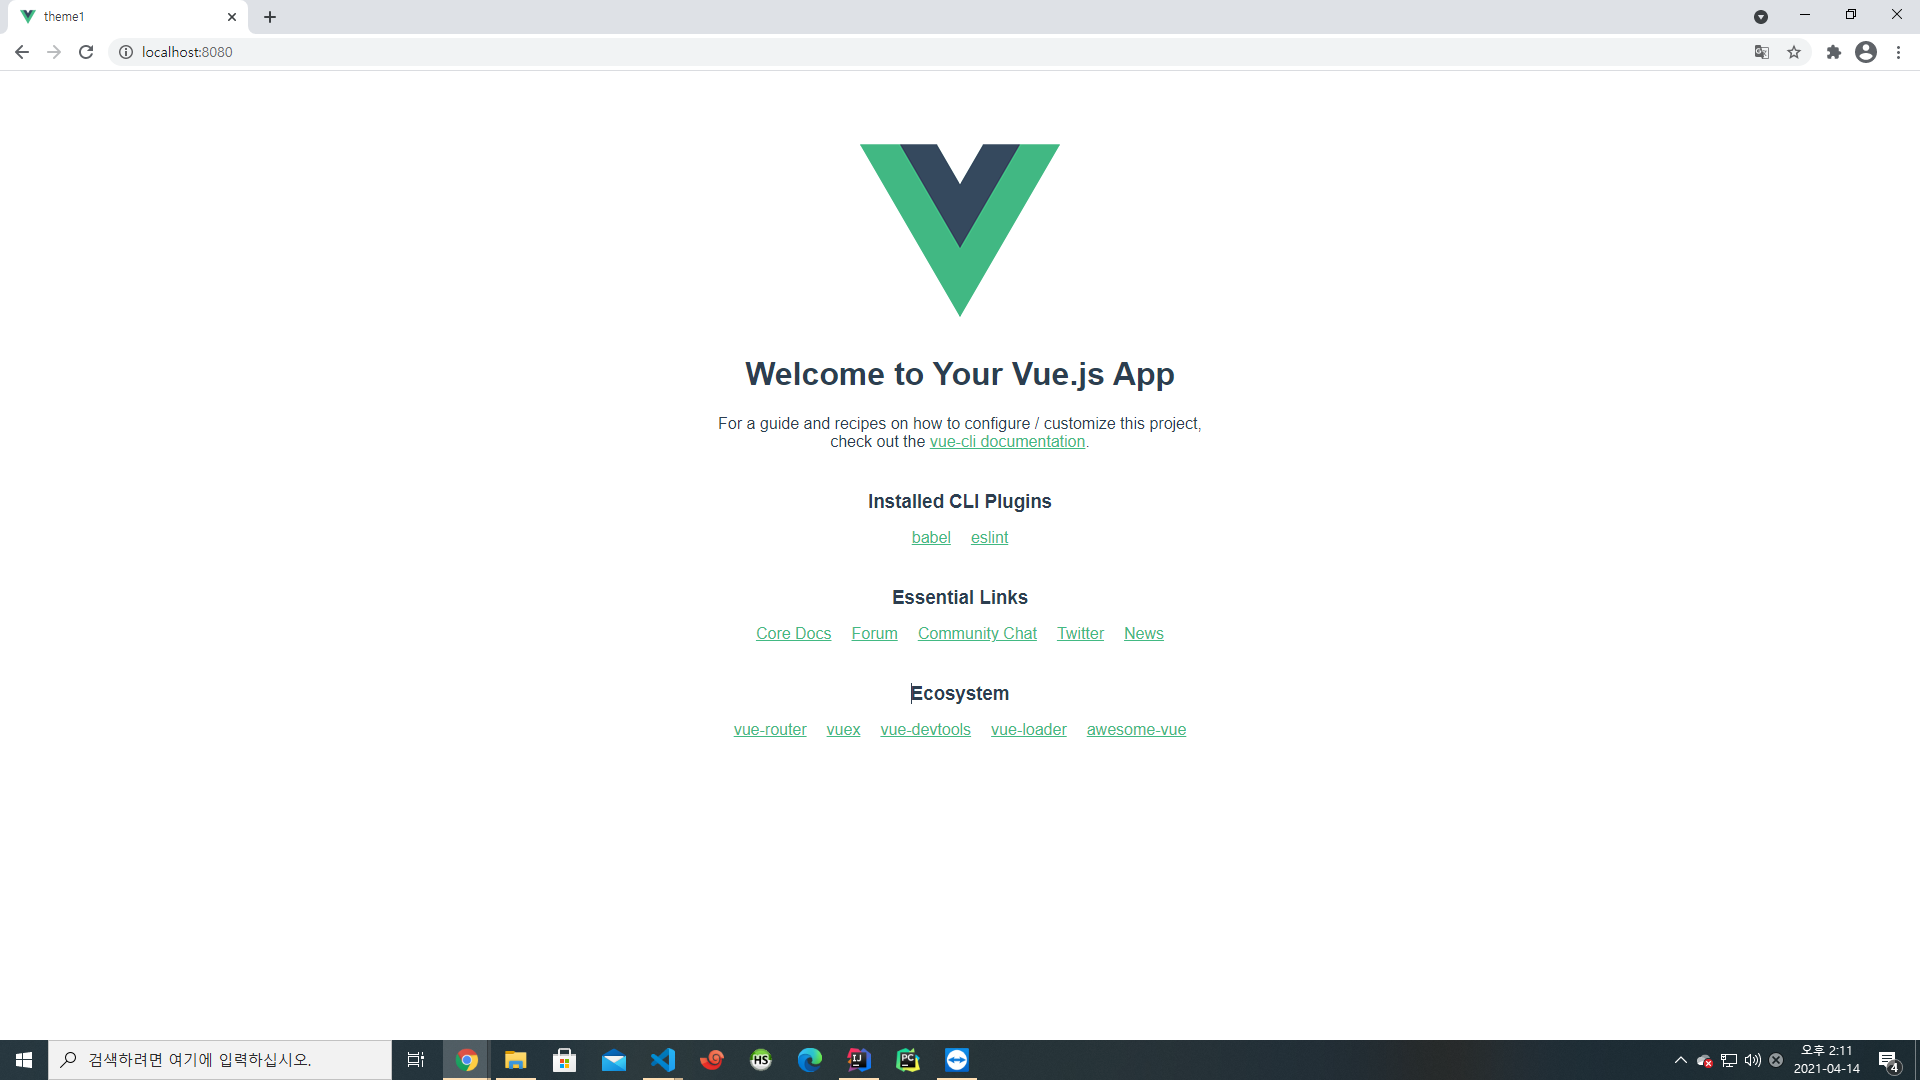Image resolution: width=1920 pixels, height=1080 pixels.
Task: Reload the localhost page
Action: click(x=86, y=52)
